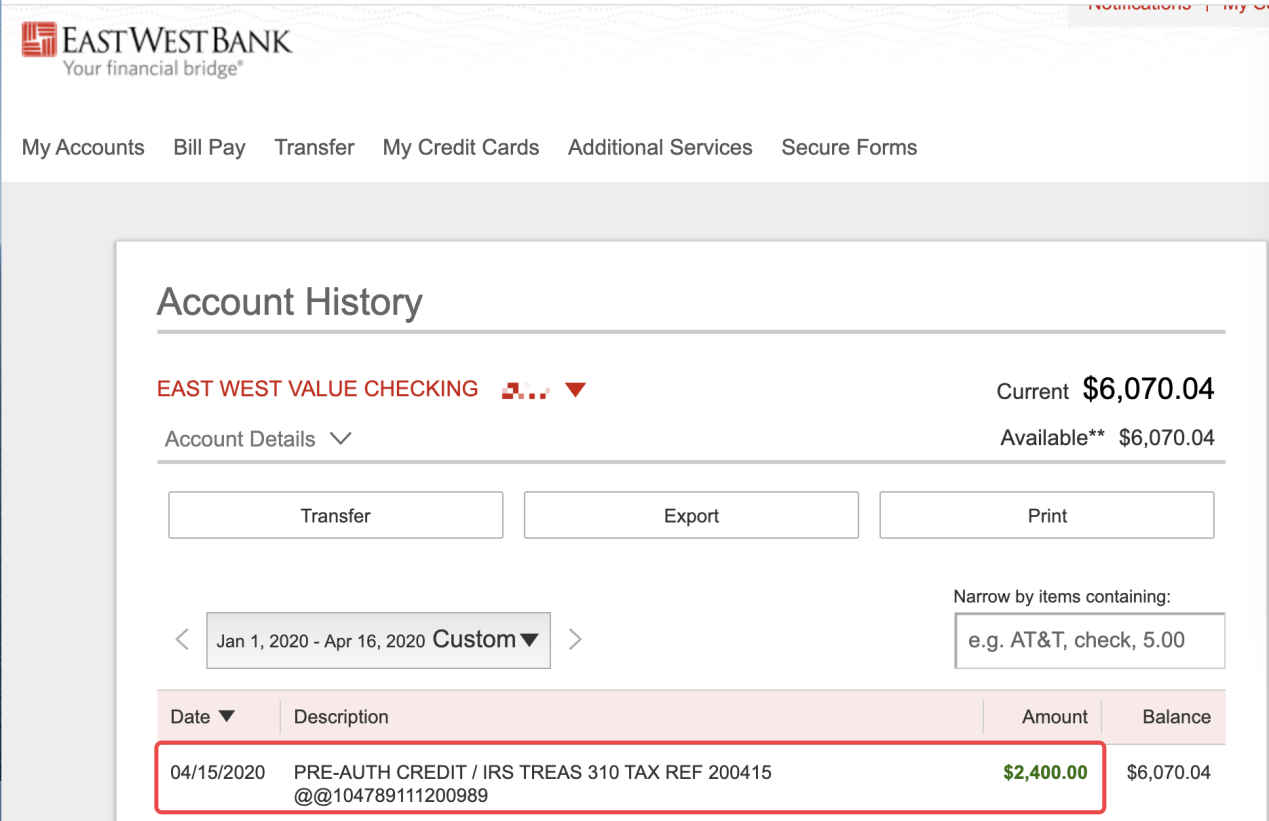Click the Print button
This screenshot has width=1269, height=821.
[1047, 516]
